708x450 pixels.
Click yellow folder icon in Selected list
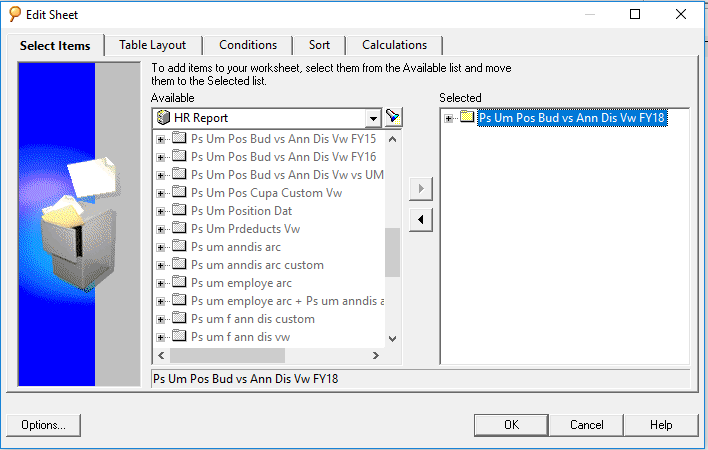[467, 117]
